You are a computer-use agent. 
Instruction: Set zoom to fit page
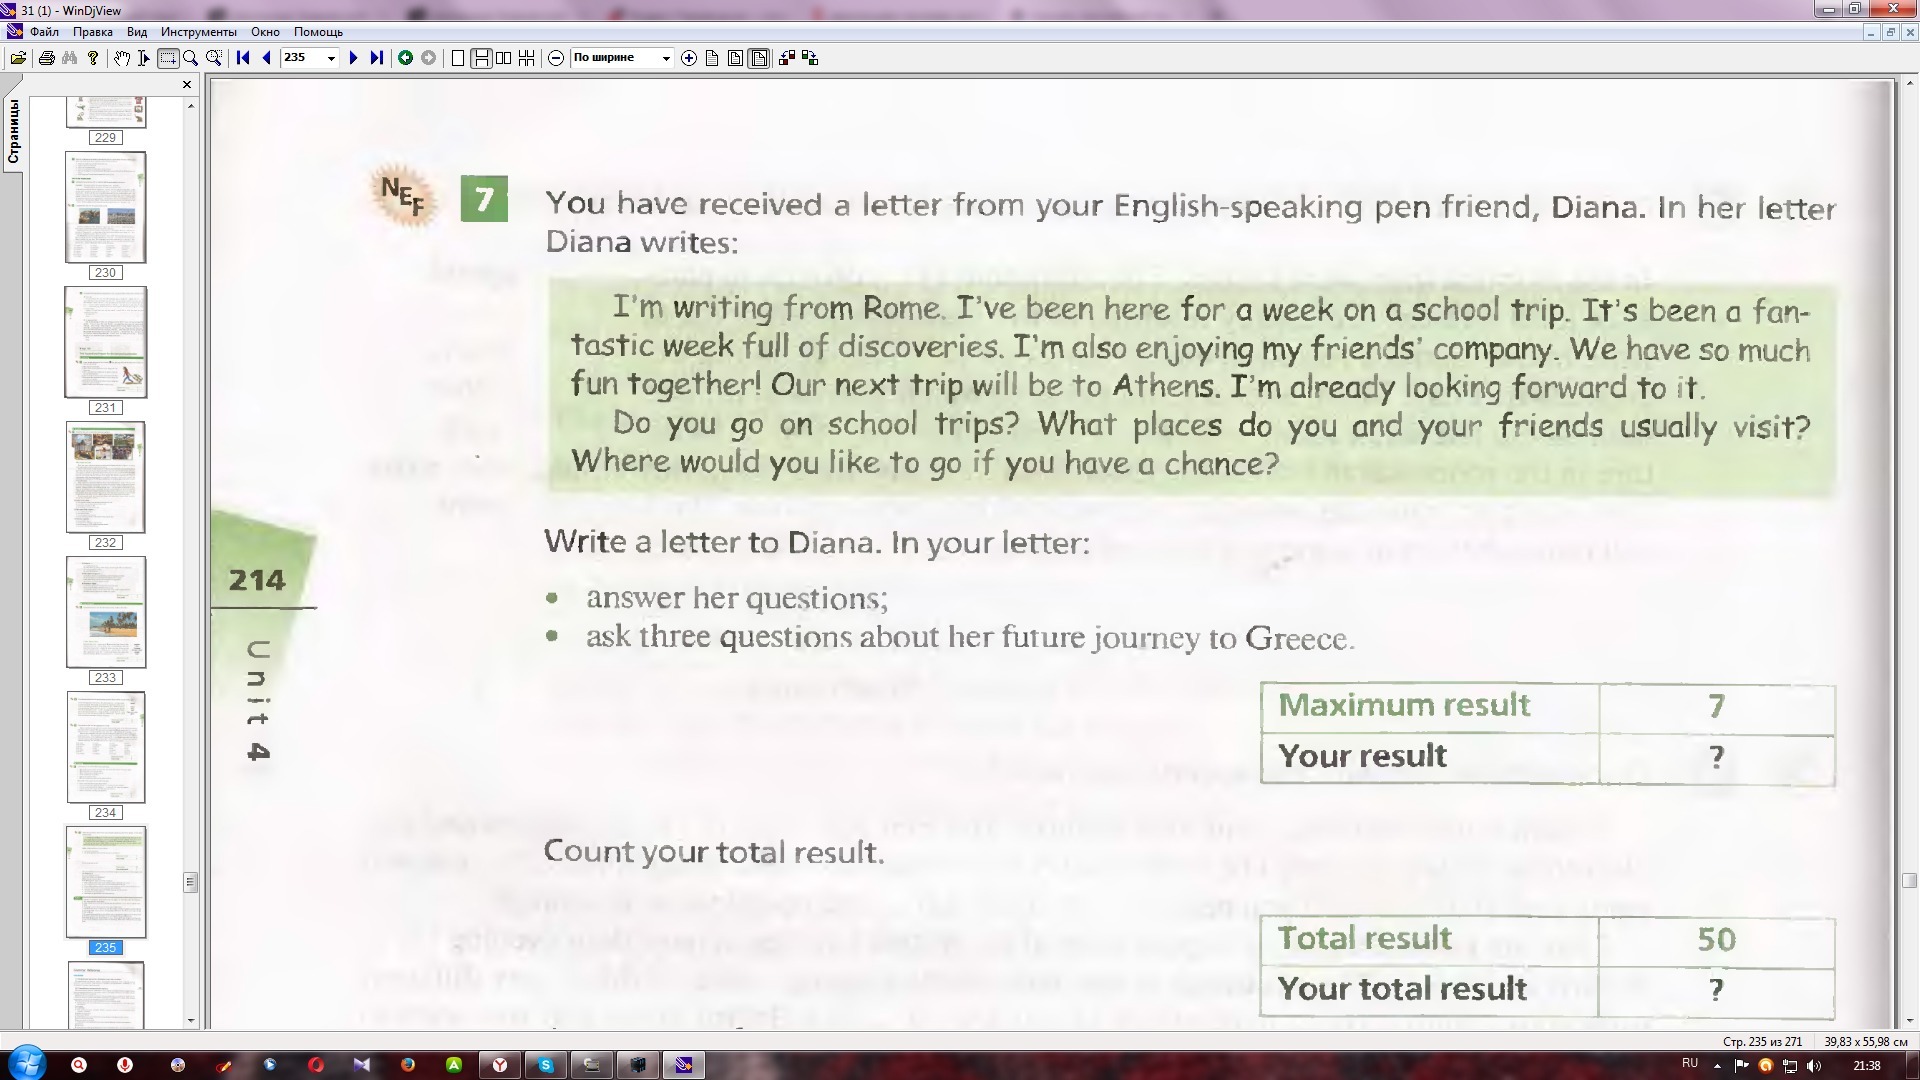[735, 58]
